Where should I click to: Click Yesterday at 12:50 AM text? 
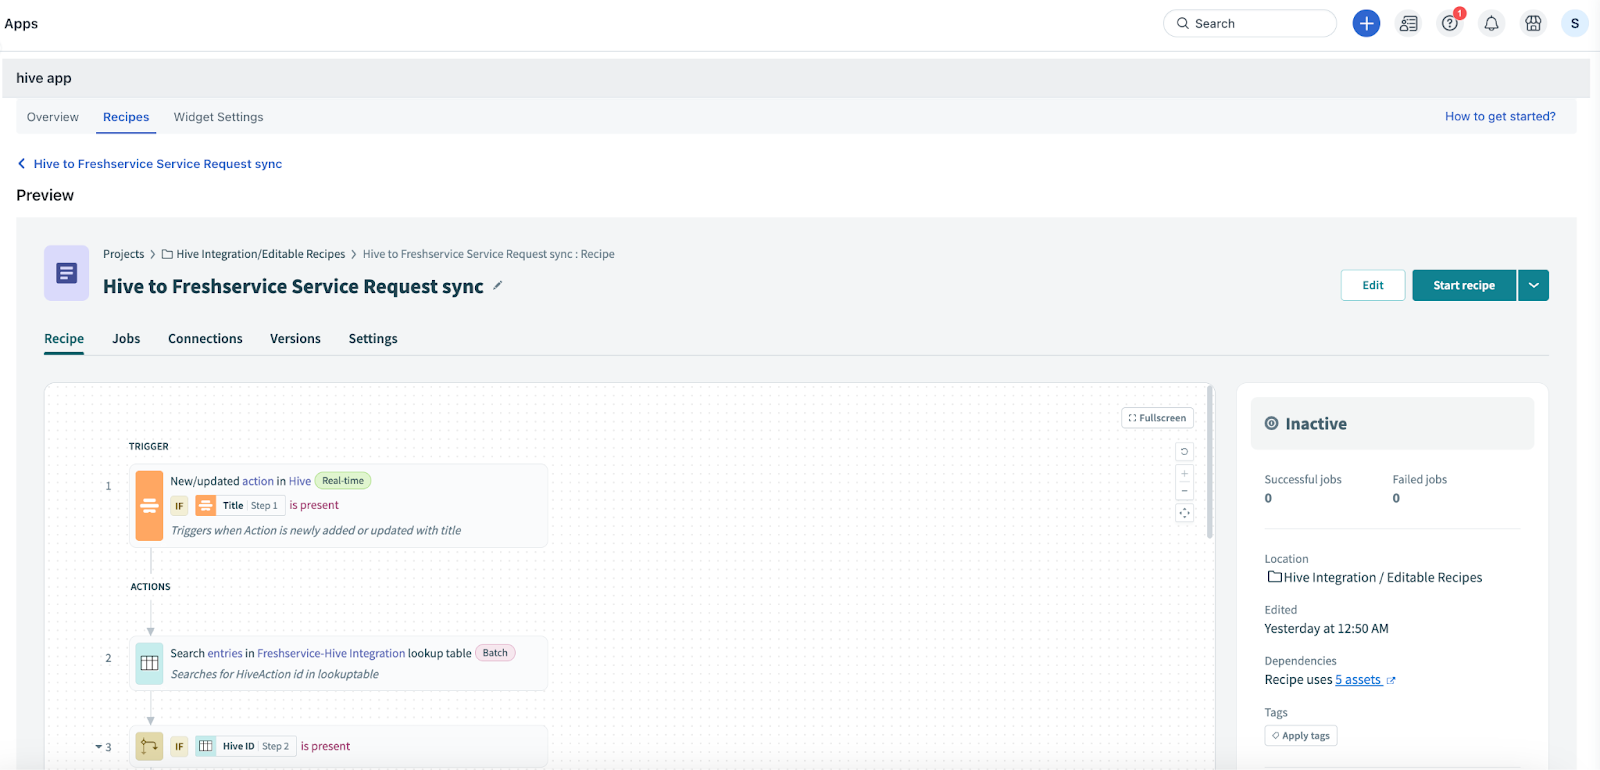[1326, 629]
